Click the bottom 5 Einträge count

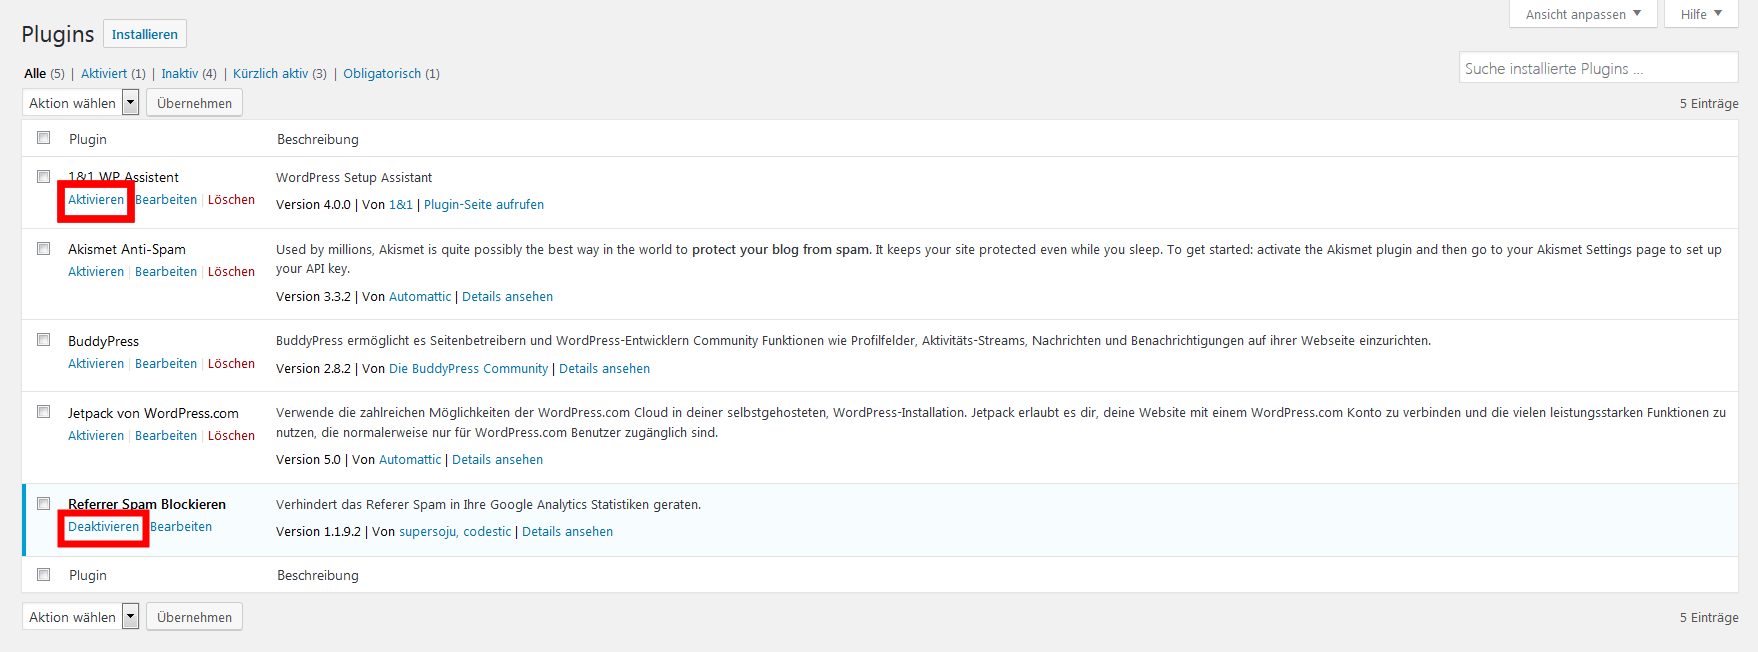coord(1709,617)
